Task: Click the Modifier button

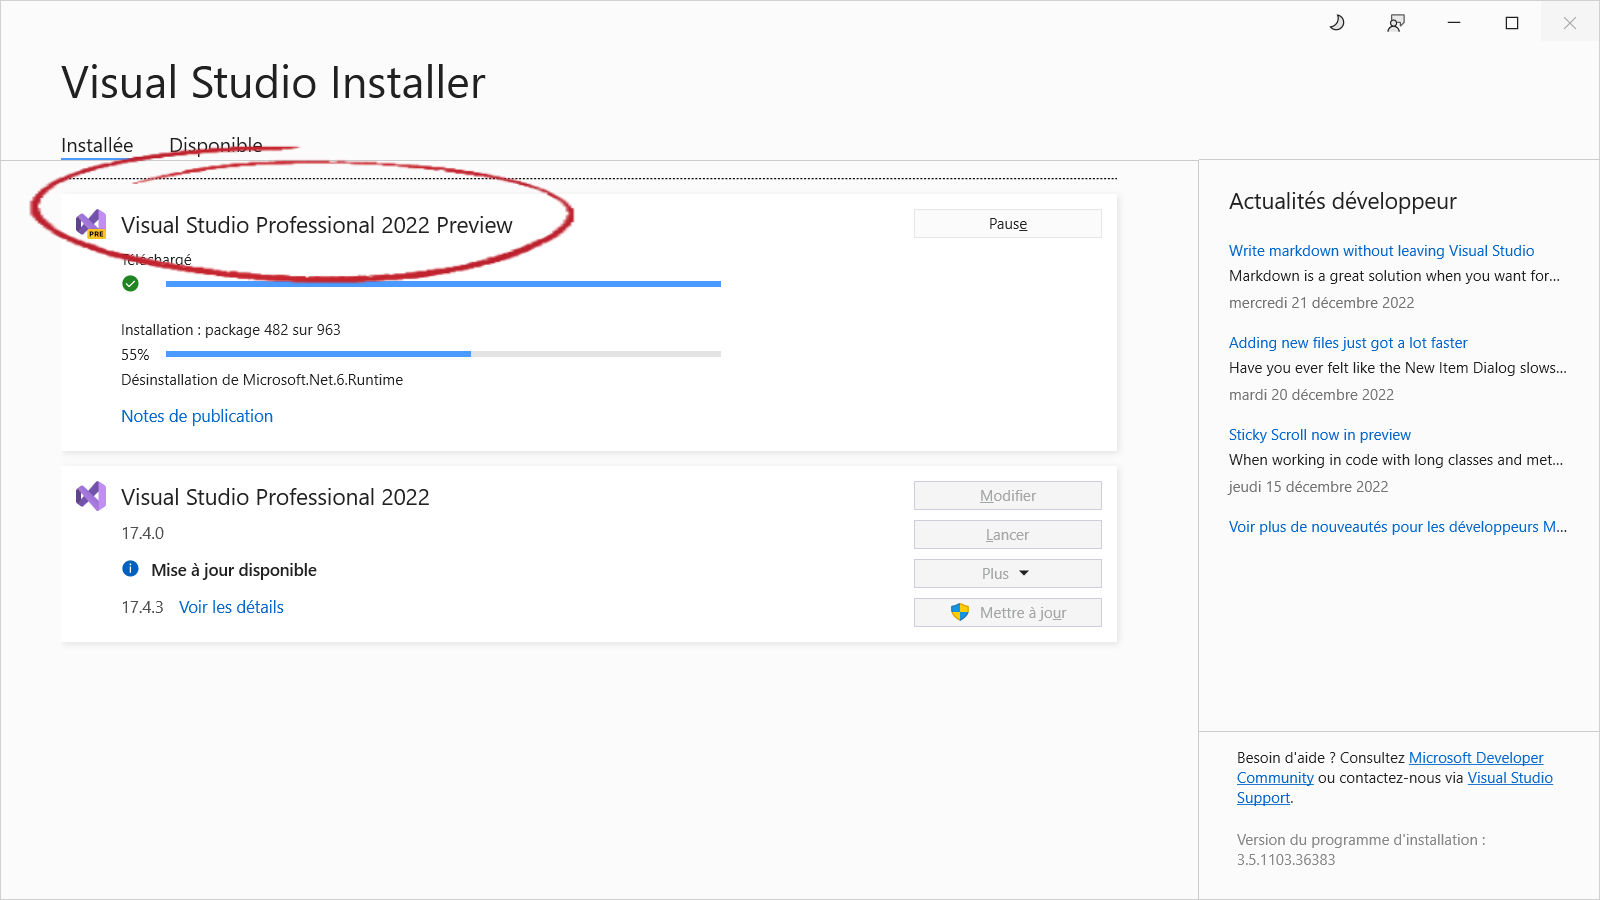Action: [x=1007, y=495]
